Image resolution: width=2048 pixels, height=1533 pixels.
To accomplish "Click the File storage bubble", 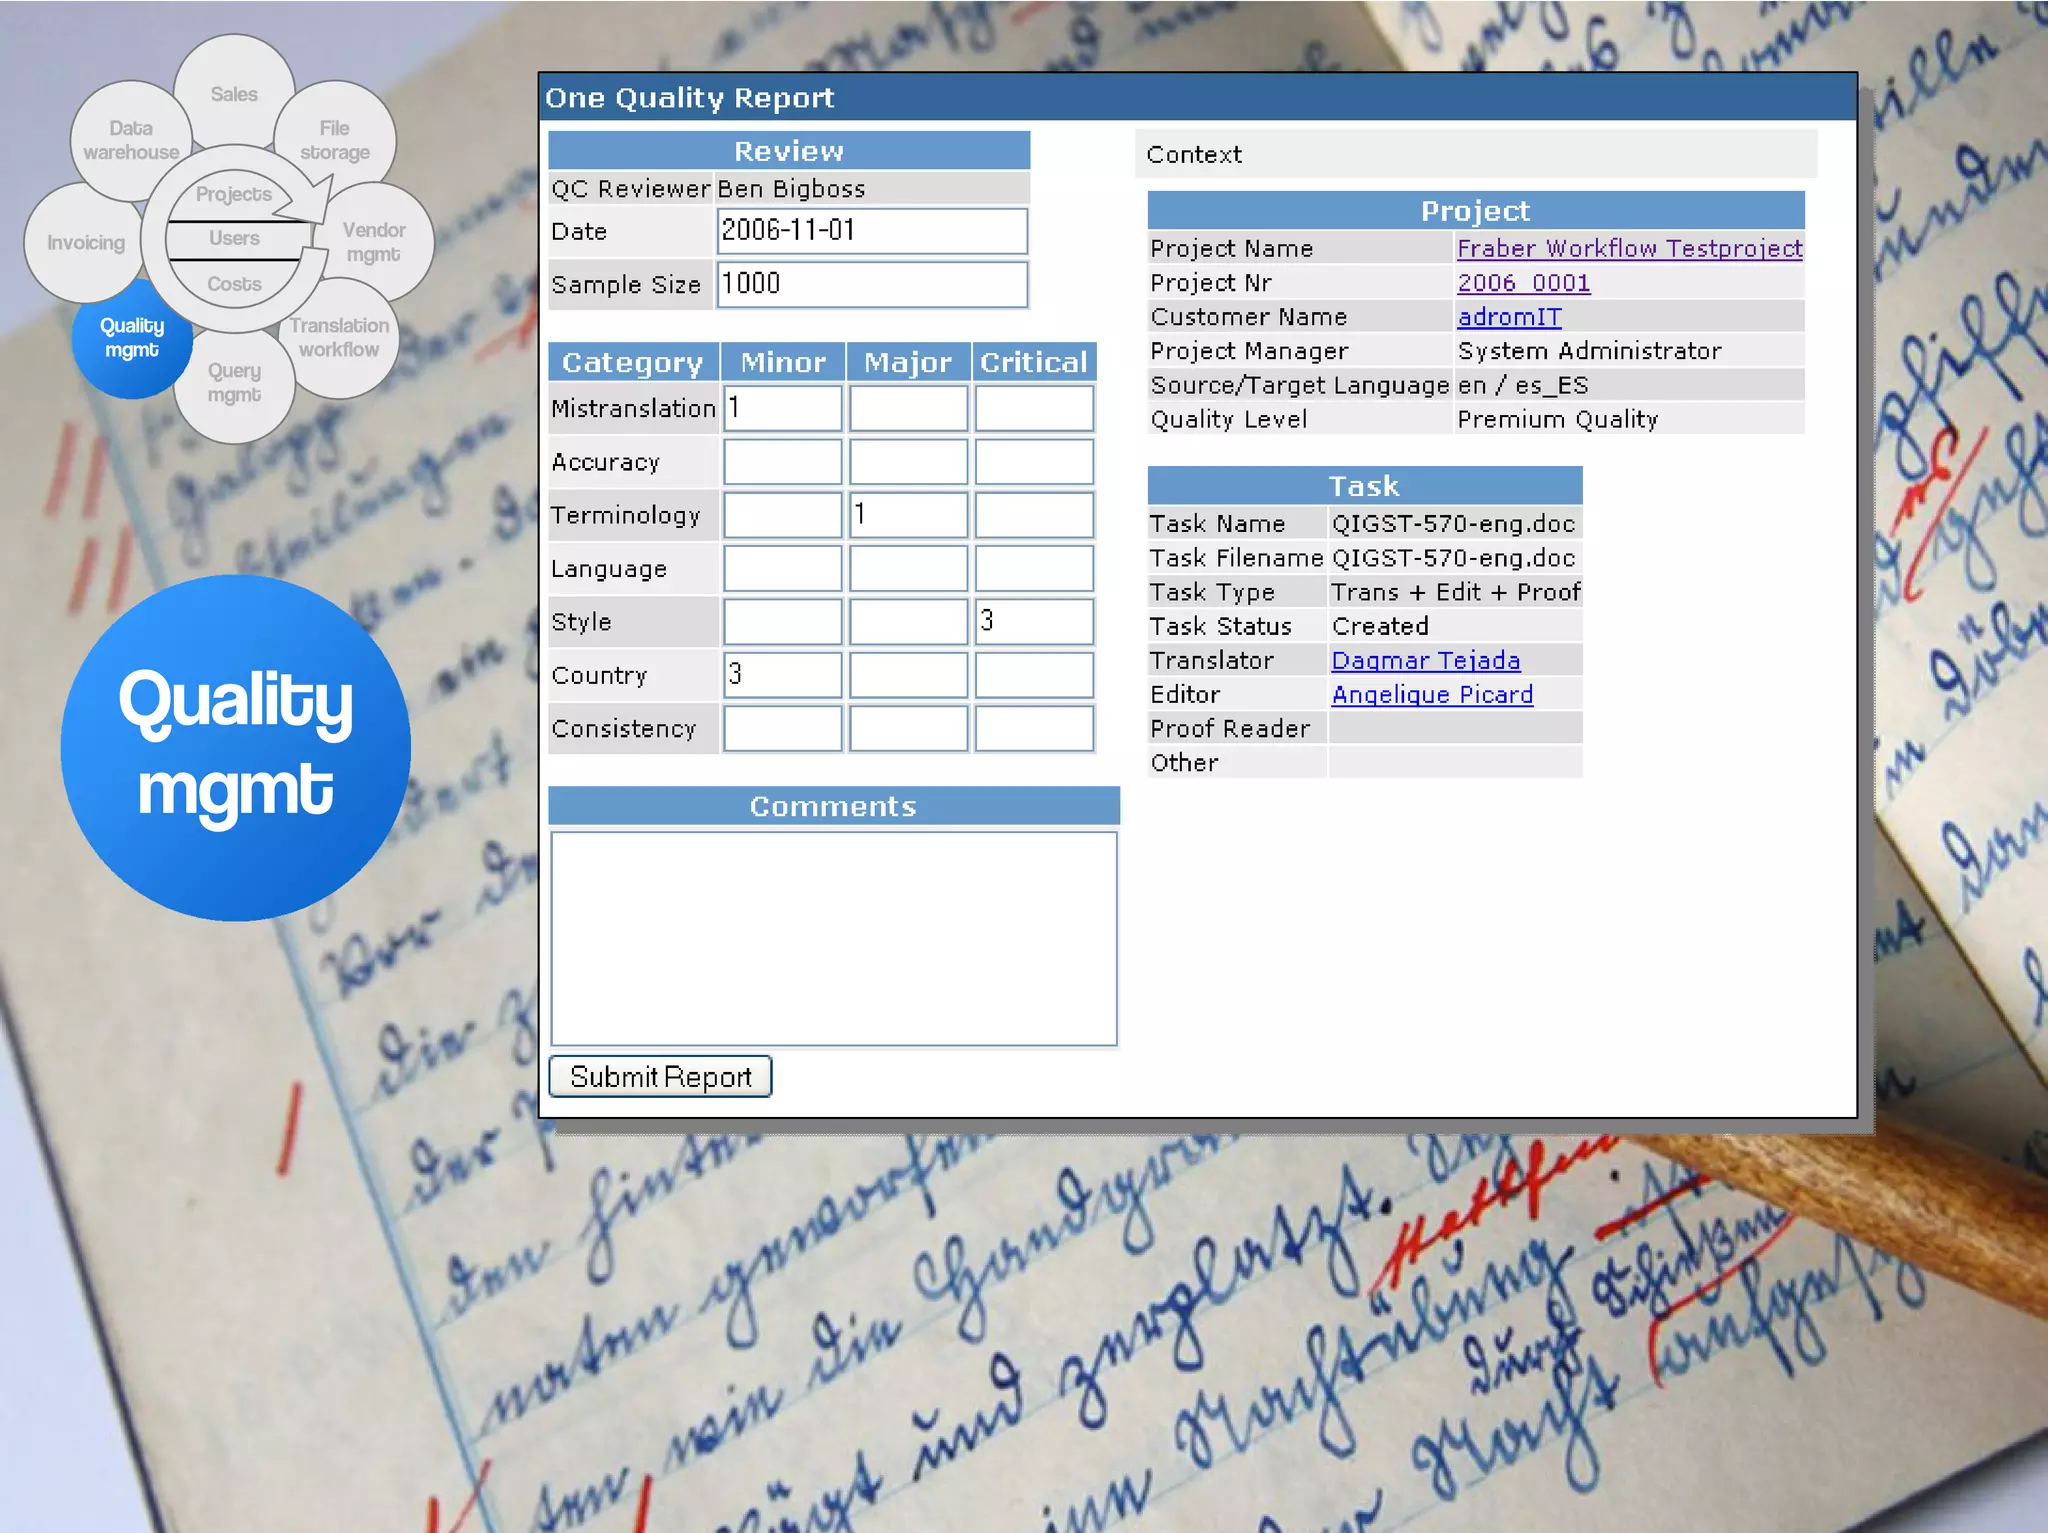I will [x=335, y=140].
